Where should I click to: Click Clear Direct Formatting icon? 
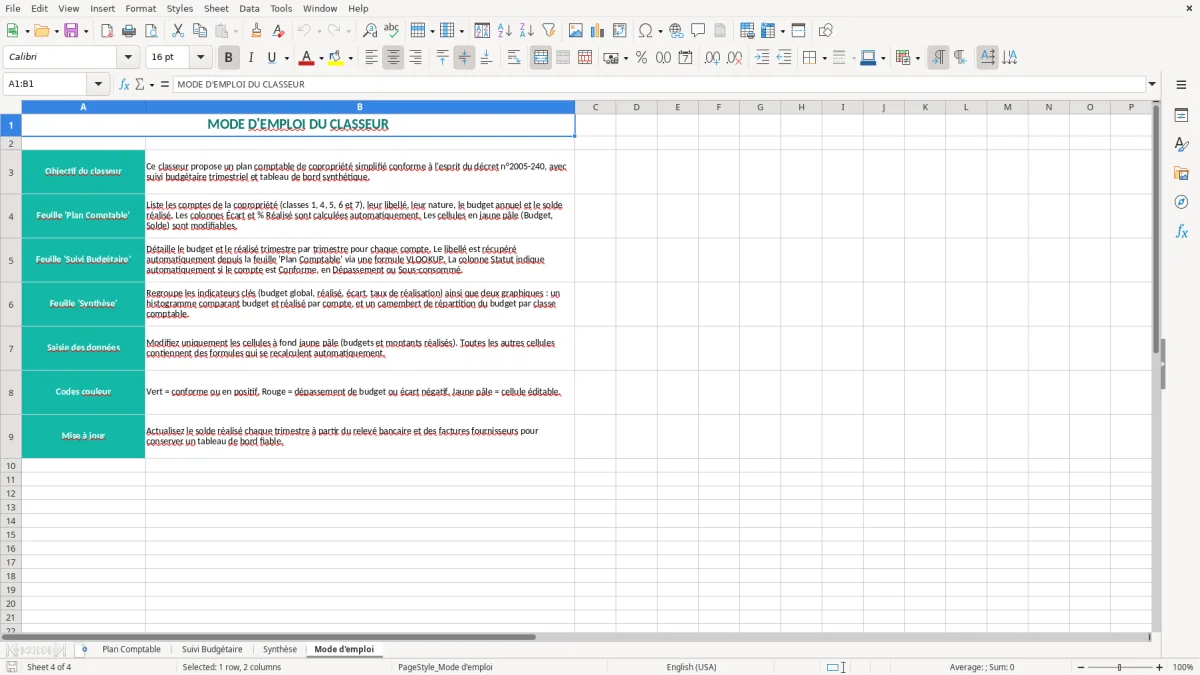point(278,31)
